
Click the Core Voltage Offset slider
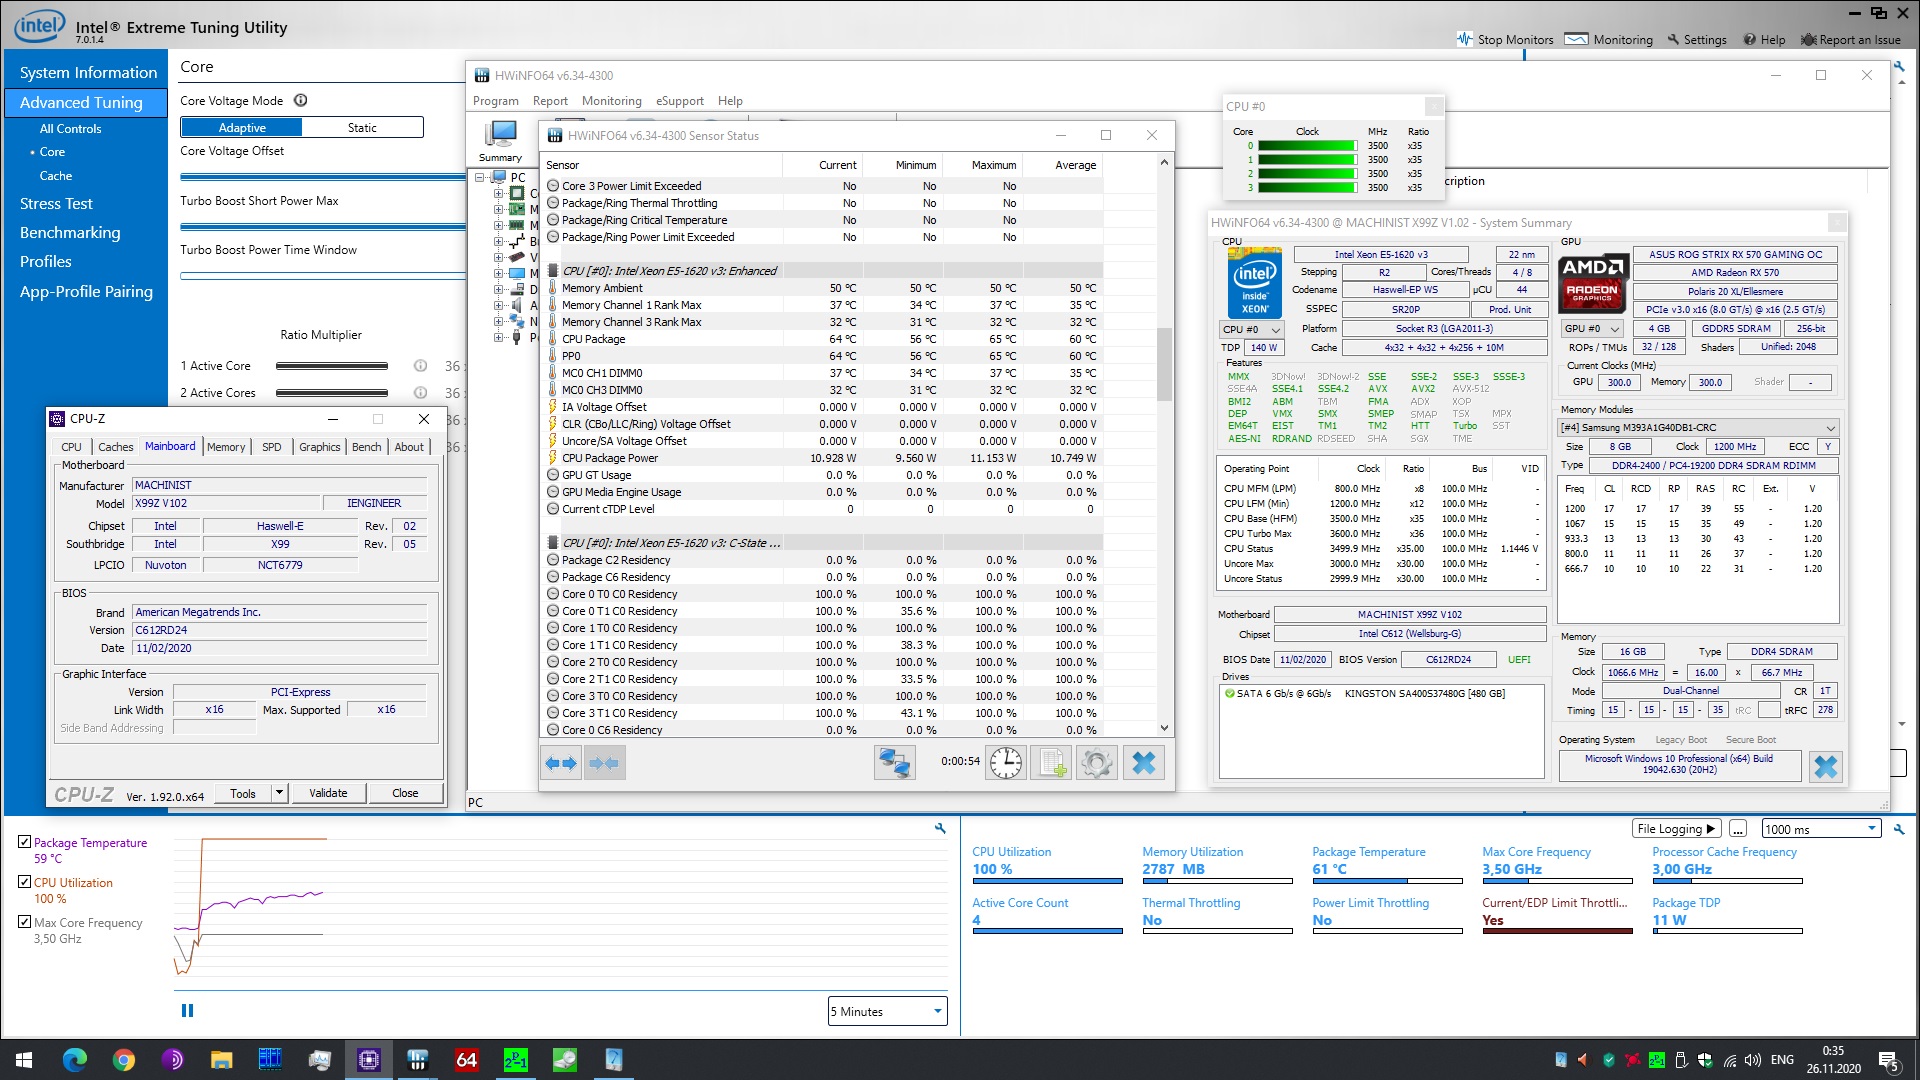click(322, 177)
